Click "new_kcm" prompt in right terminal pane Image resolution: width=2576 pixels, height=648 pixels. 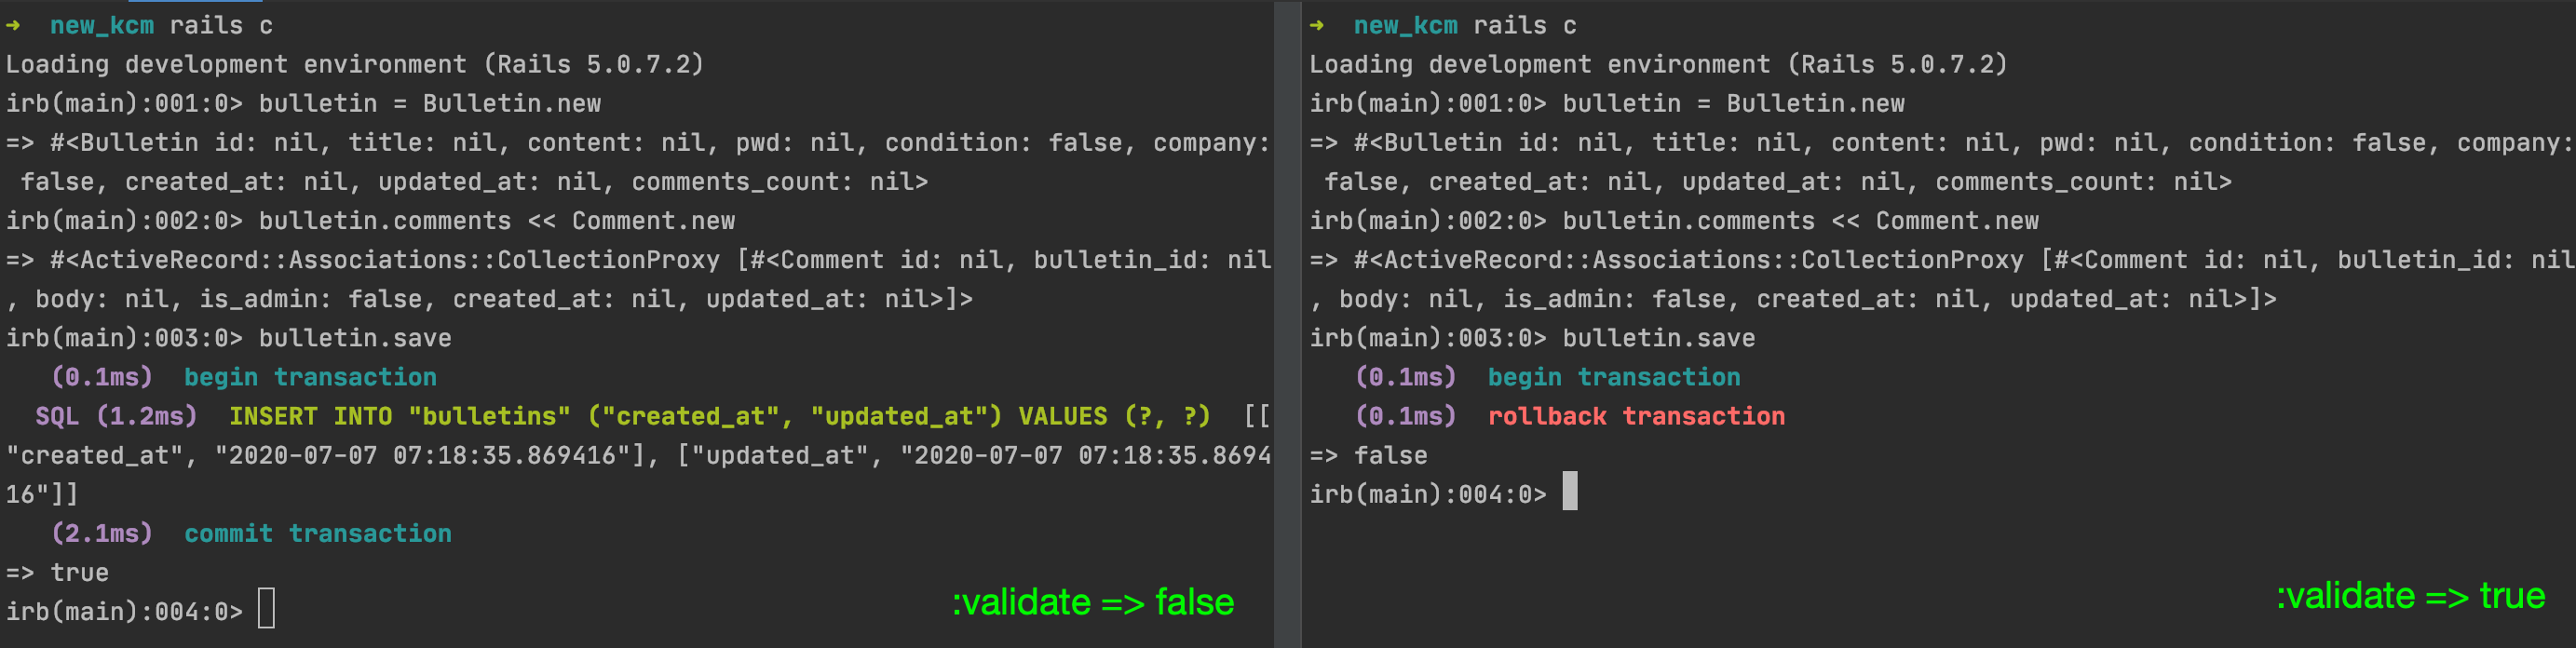[x=1406, y=25]
